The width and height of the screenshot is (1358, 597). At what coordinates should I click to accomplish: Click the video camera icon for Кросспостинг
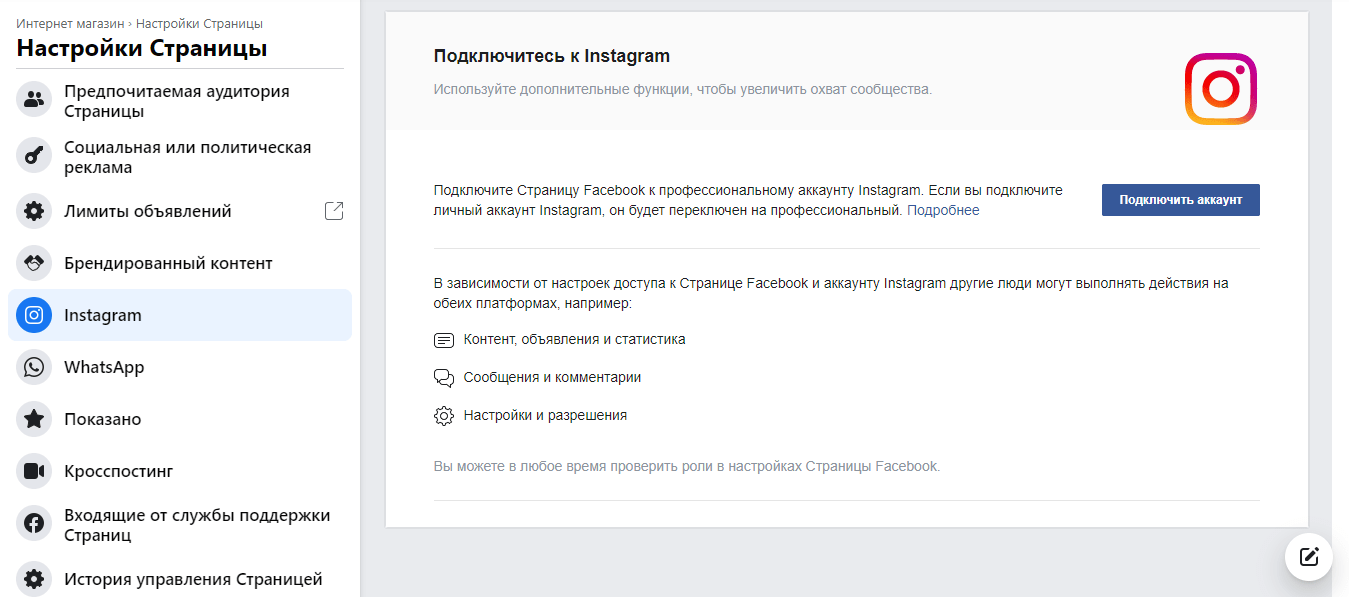pos(34,471)
